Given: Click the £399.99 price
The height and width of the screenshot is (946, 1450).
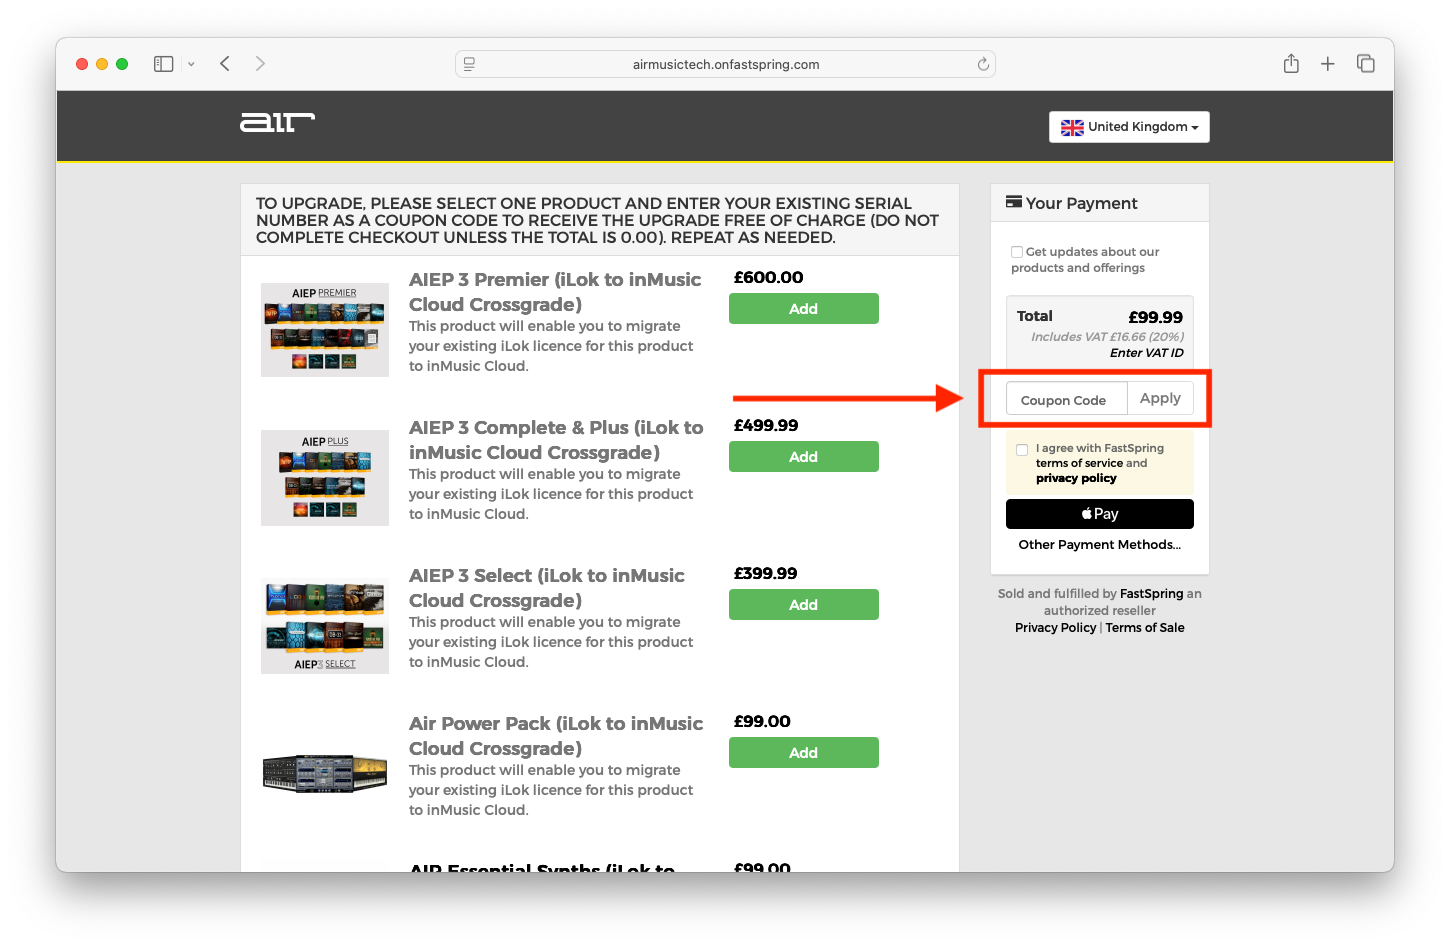Looking at the screenshot, I should (x=765, y=574).
